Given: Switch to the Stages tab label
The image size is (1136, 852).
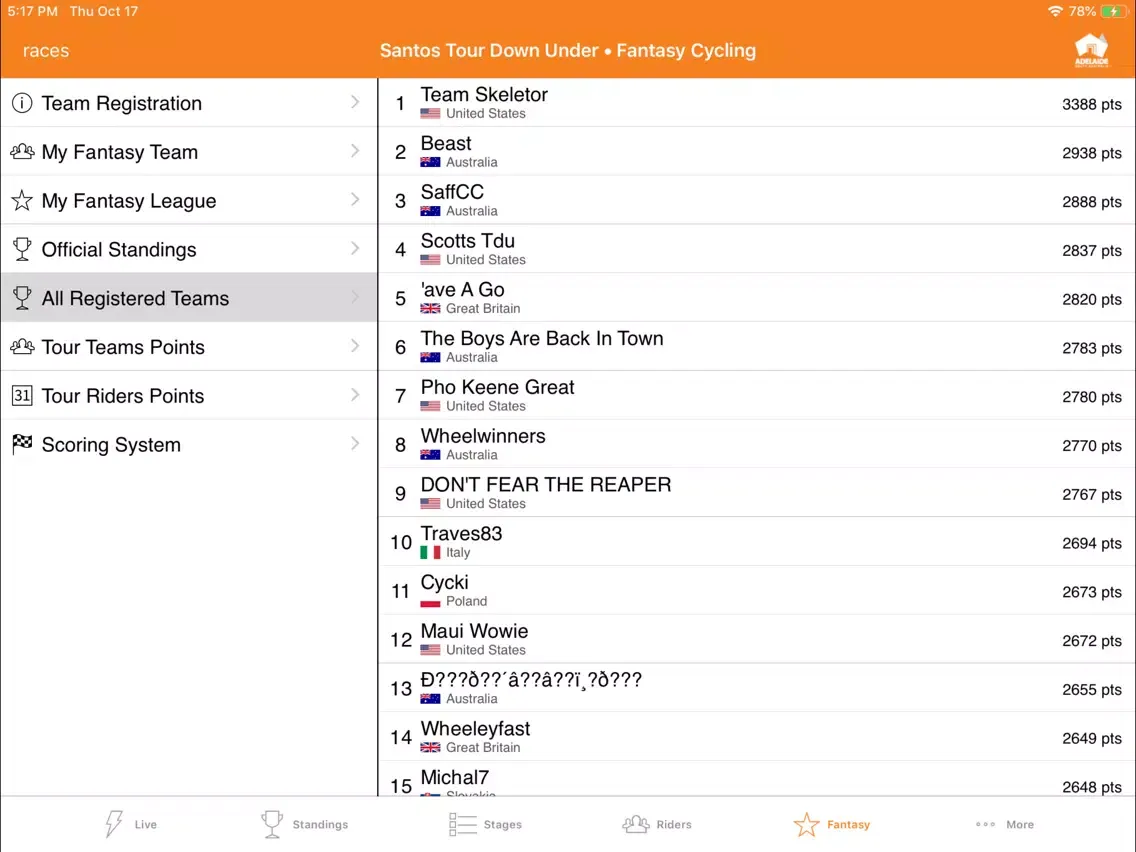Looking at the screenshot, I should click(503, 824).
